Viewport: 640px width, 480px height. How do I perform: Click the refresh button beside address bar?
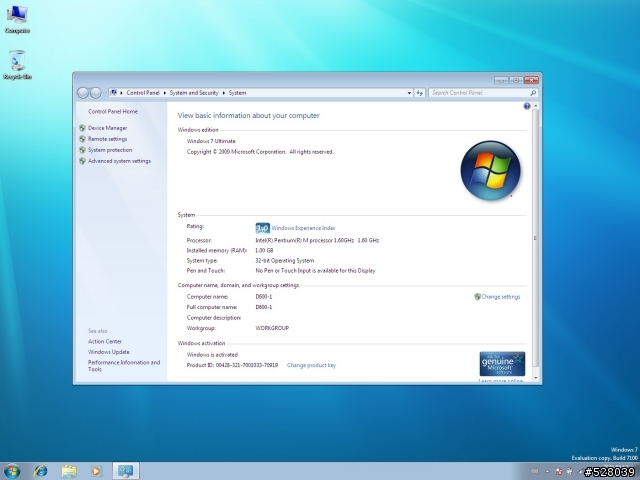coord(420,93)
